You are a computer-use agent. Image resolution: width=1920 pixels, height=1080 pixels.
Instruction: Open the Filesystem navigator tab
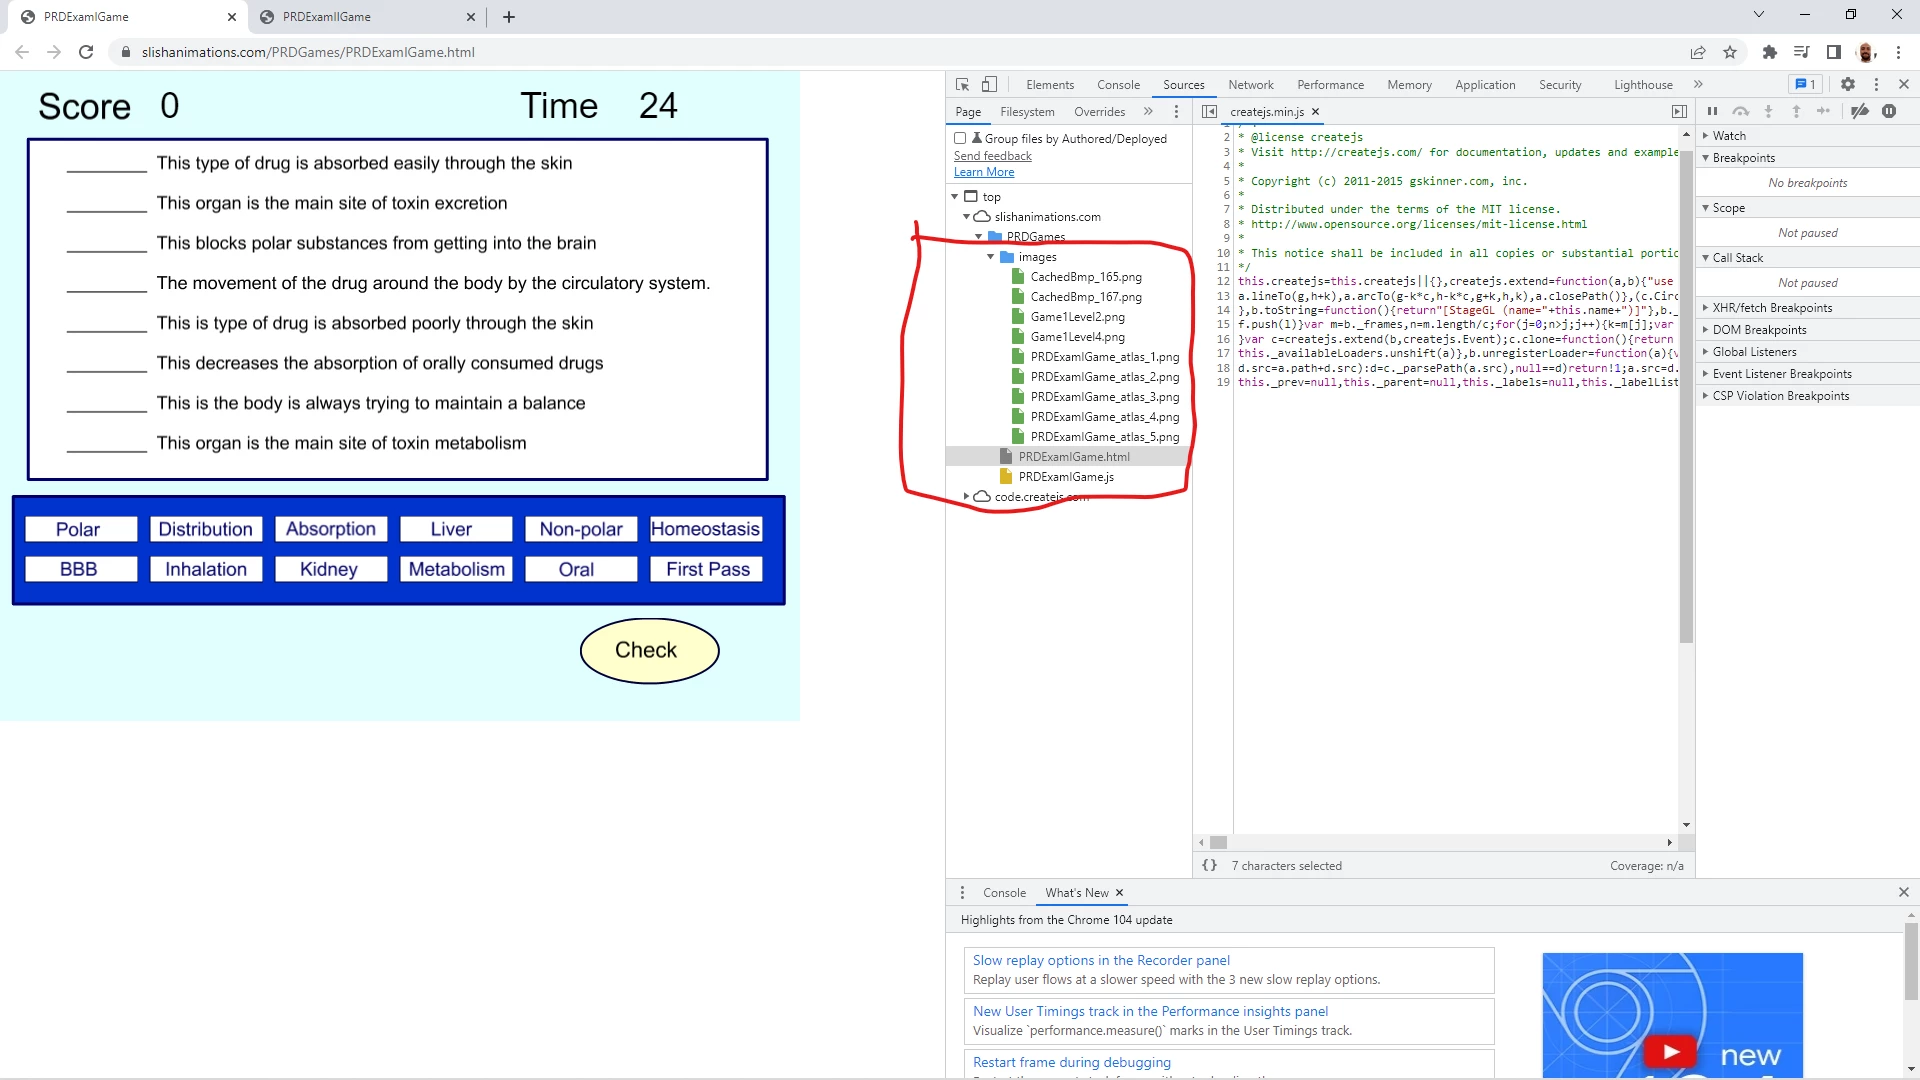tap(1027, 112)
